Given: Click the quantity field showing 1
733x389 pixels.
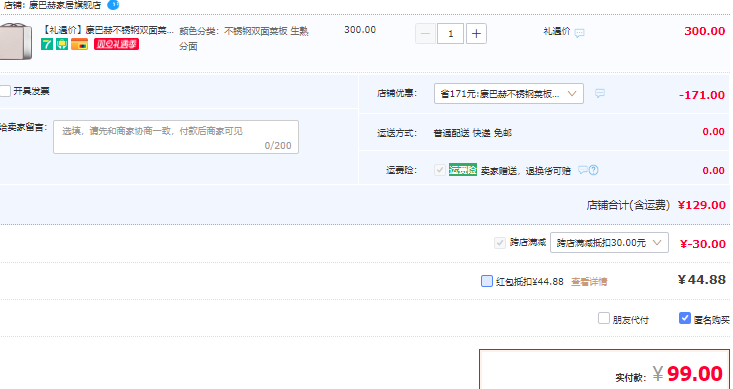Looking at the screenshot, I should coord(451,34).
